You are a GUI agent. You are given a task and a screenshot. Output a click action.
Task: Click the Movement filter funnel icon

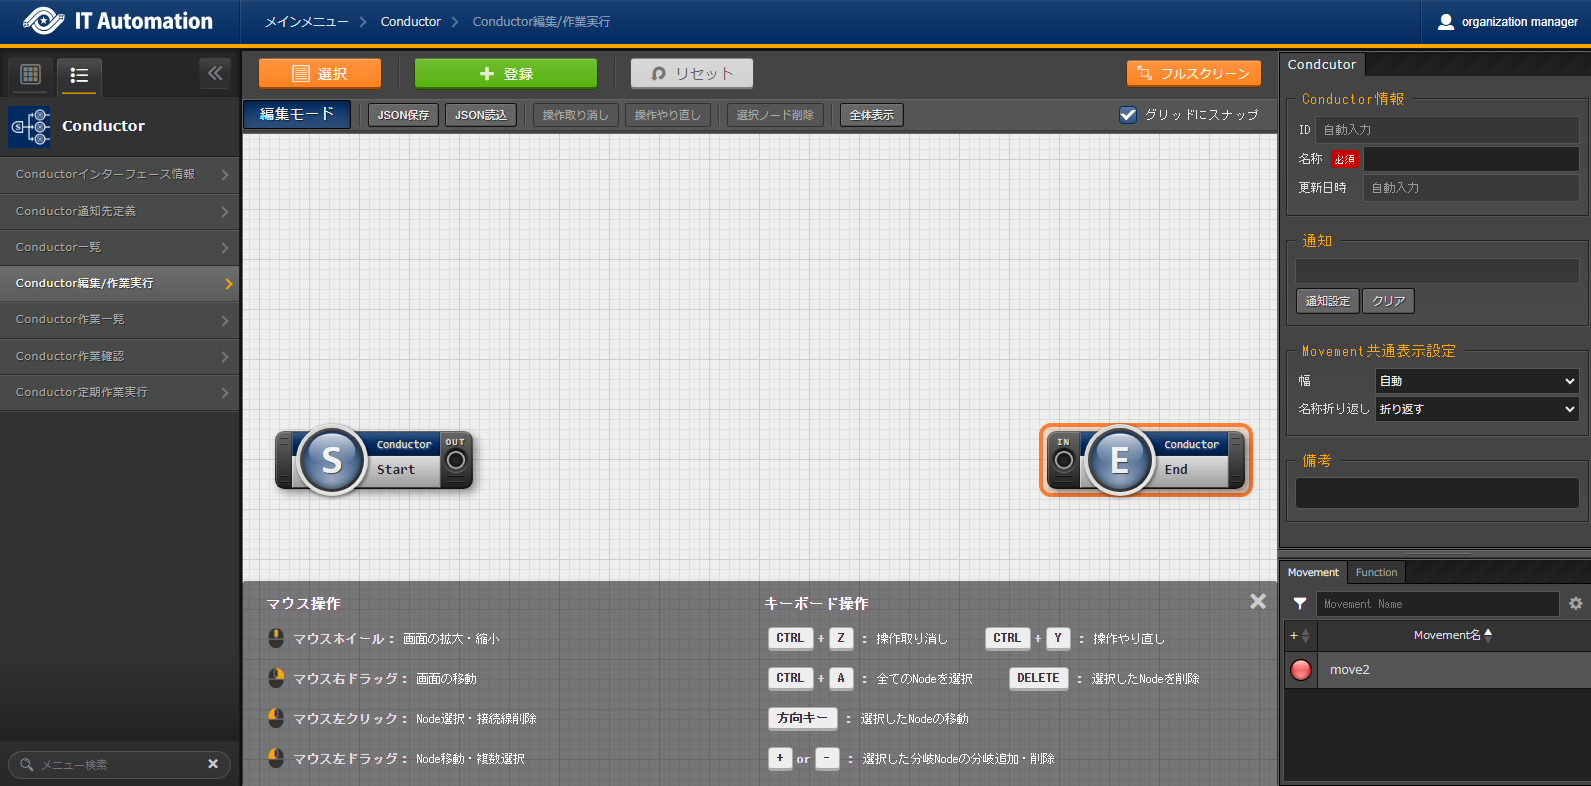click(x=1299, y=604)
